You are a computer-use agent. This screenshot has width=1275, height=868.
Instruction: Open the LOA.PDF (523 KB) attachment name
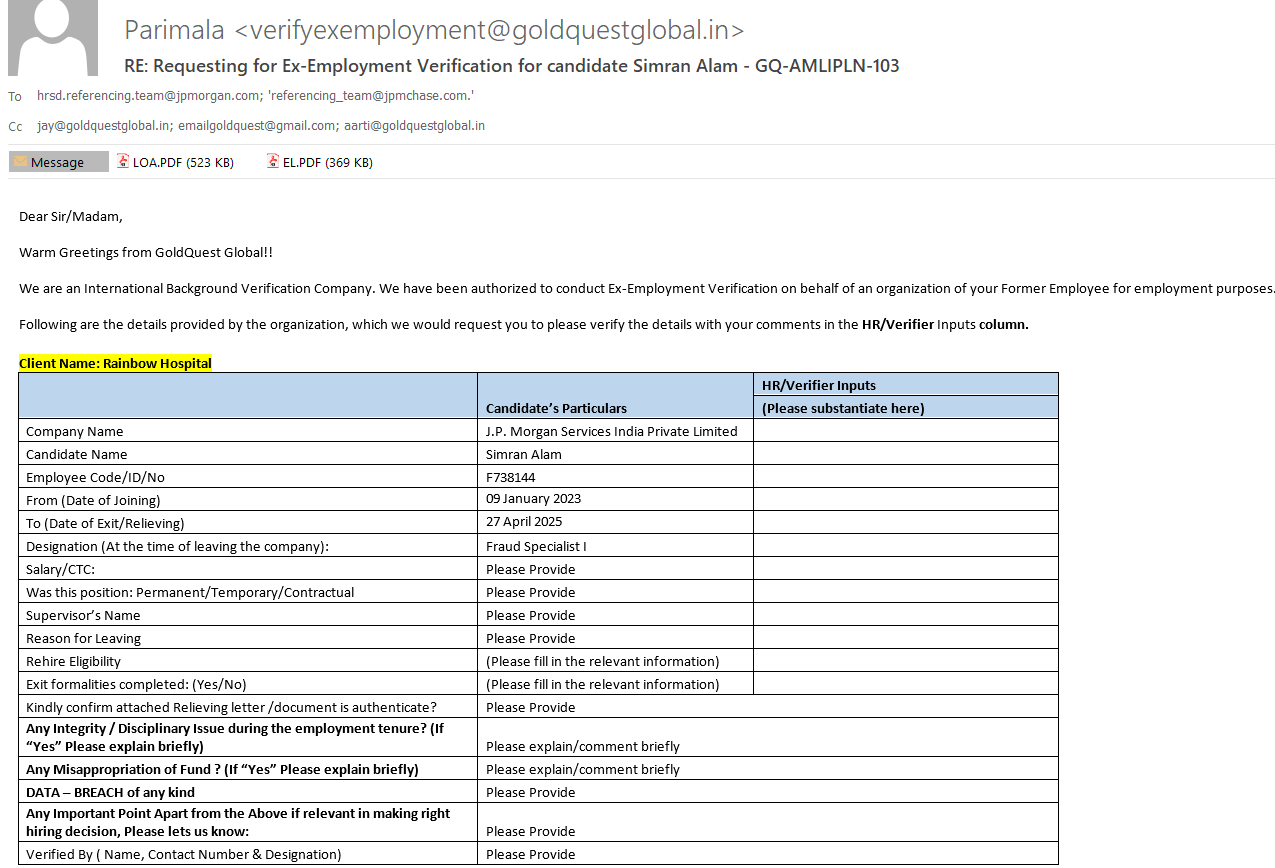click(x=183, y=162)
